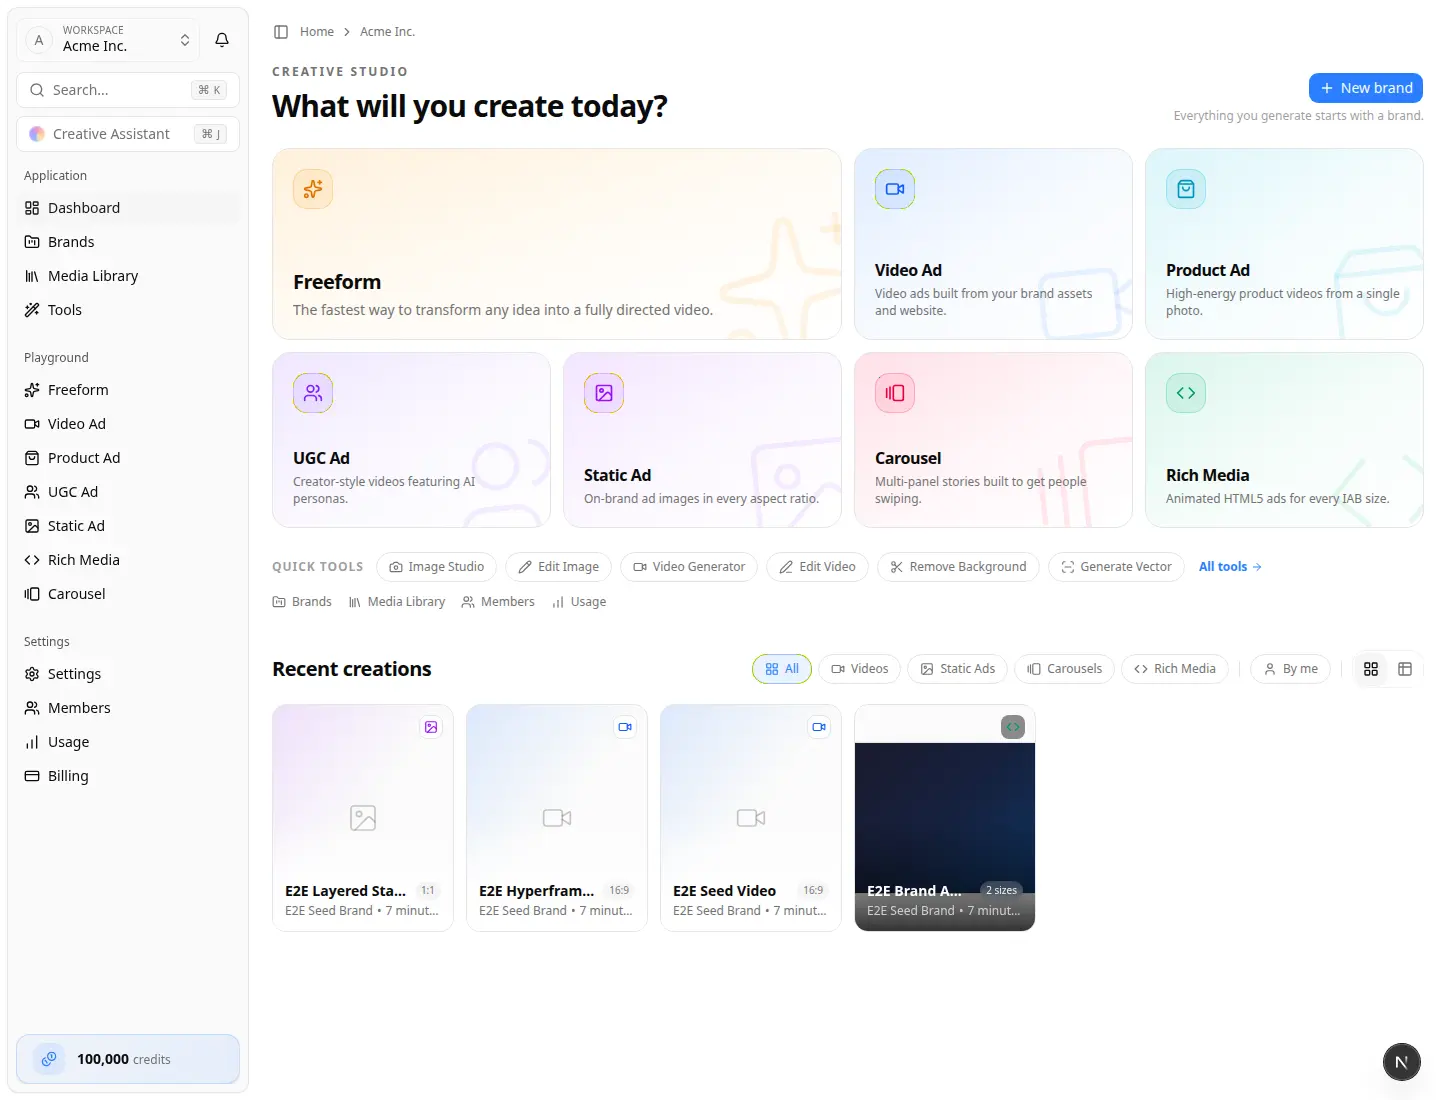Screen dimensions: 1440x1100
Task: Go to Home in the breadcrumb
Action: (x=317, y=32)
